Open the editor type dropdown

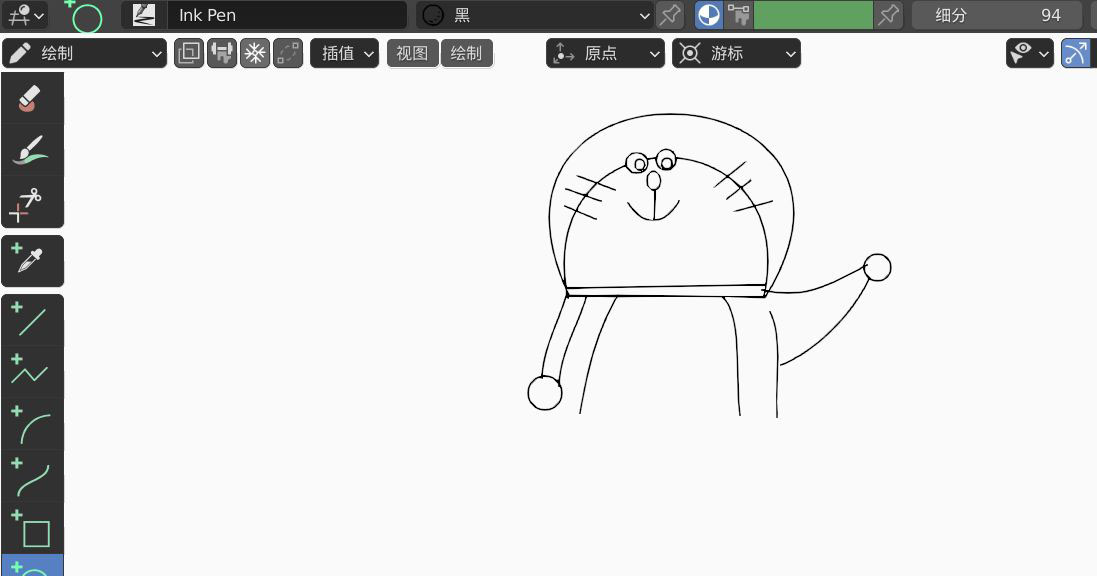click(x=24, y=15)
